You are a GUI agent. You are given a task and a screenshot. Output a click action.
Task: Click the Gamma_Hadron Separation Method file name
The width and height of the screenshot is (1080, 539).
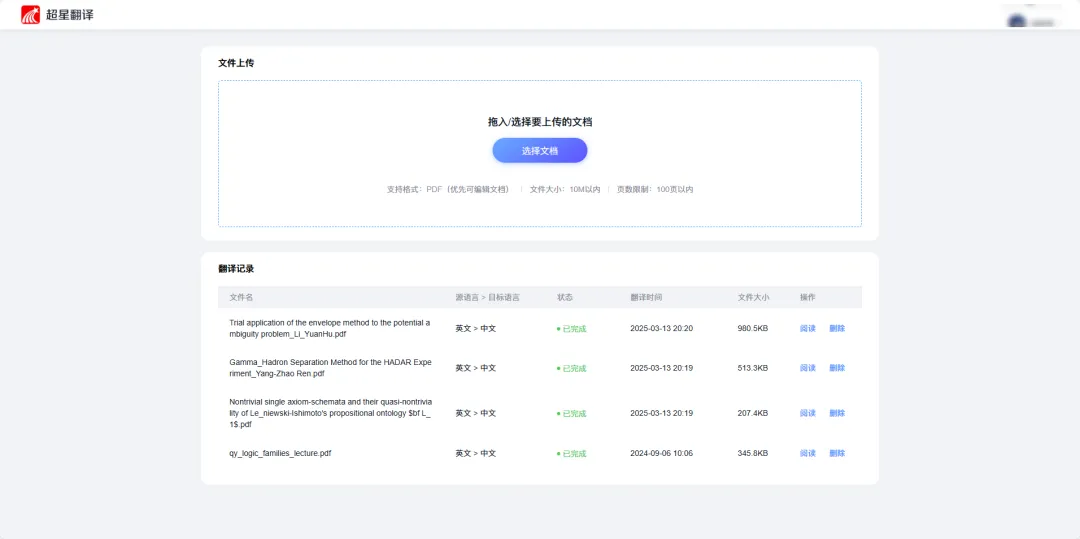[330, 368]
